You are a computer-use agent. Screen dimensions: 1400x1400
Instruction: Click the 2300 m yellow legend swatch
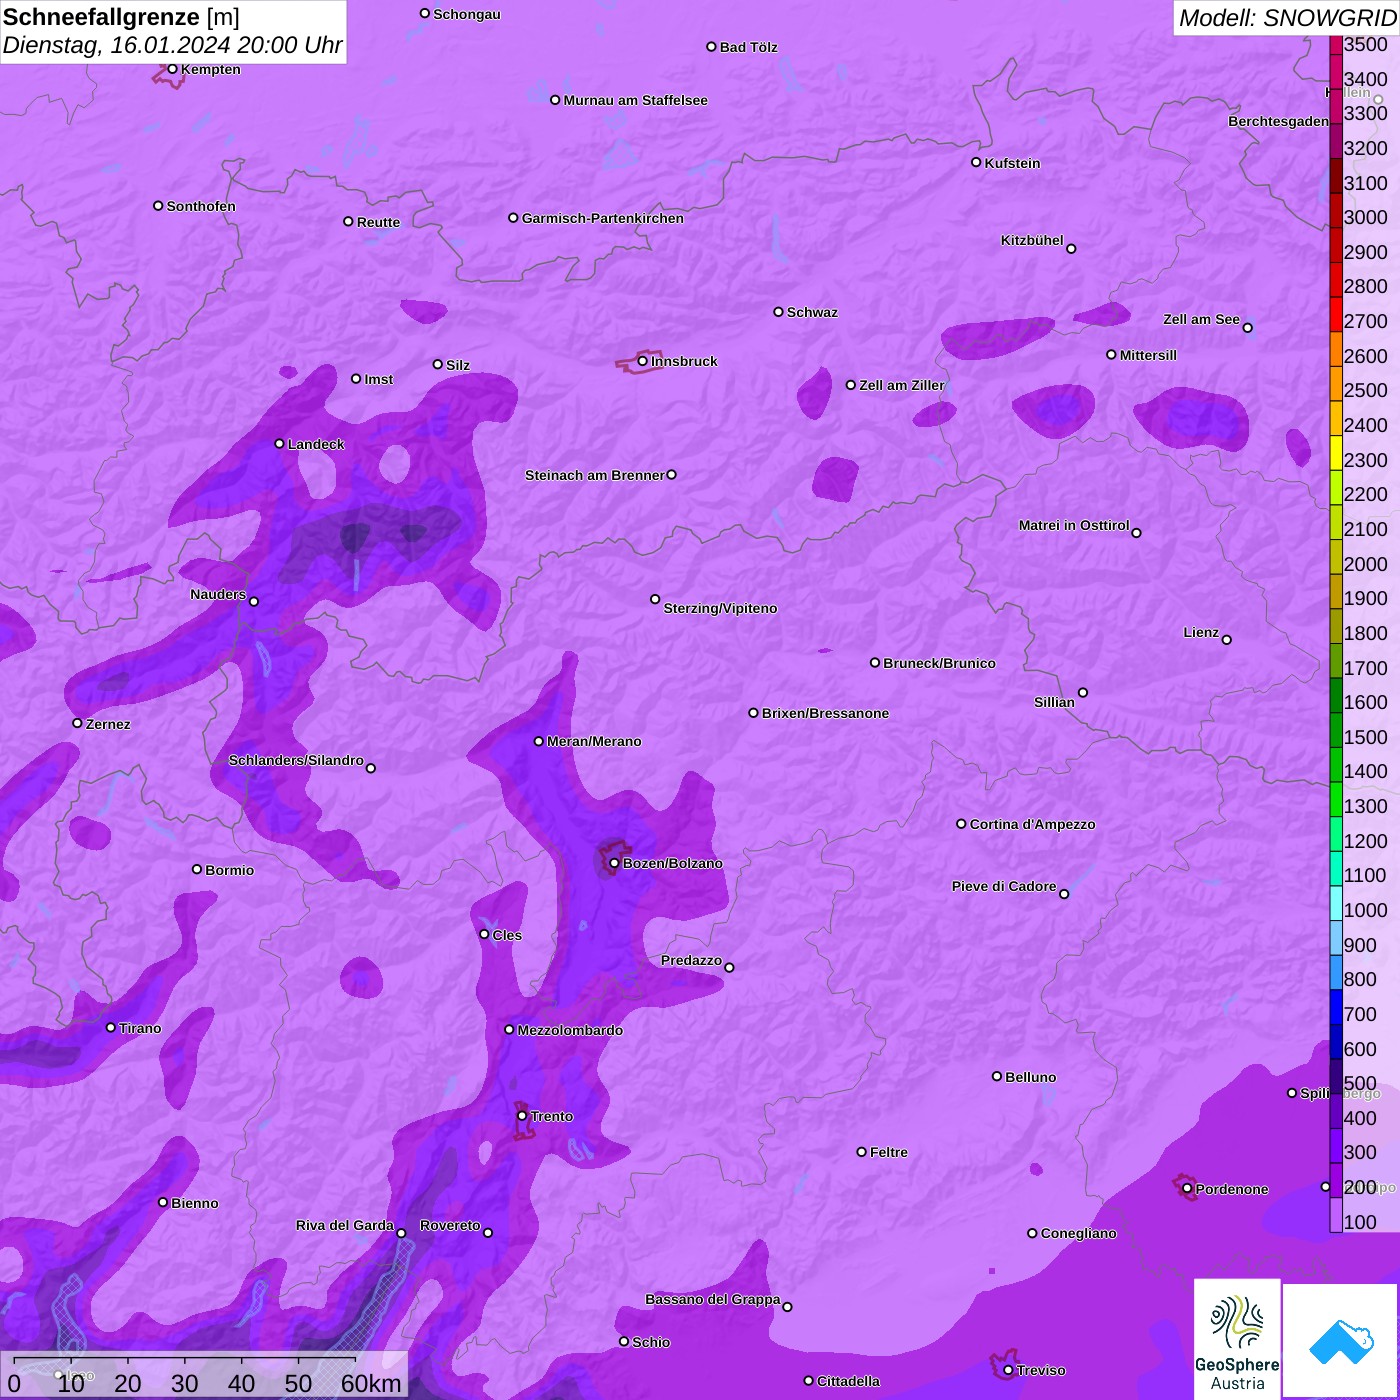1336,452
